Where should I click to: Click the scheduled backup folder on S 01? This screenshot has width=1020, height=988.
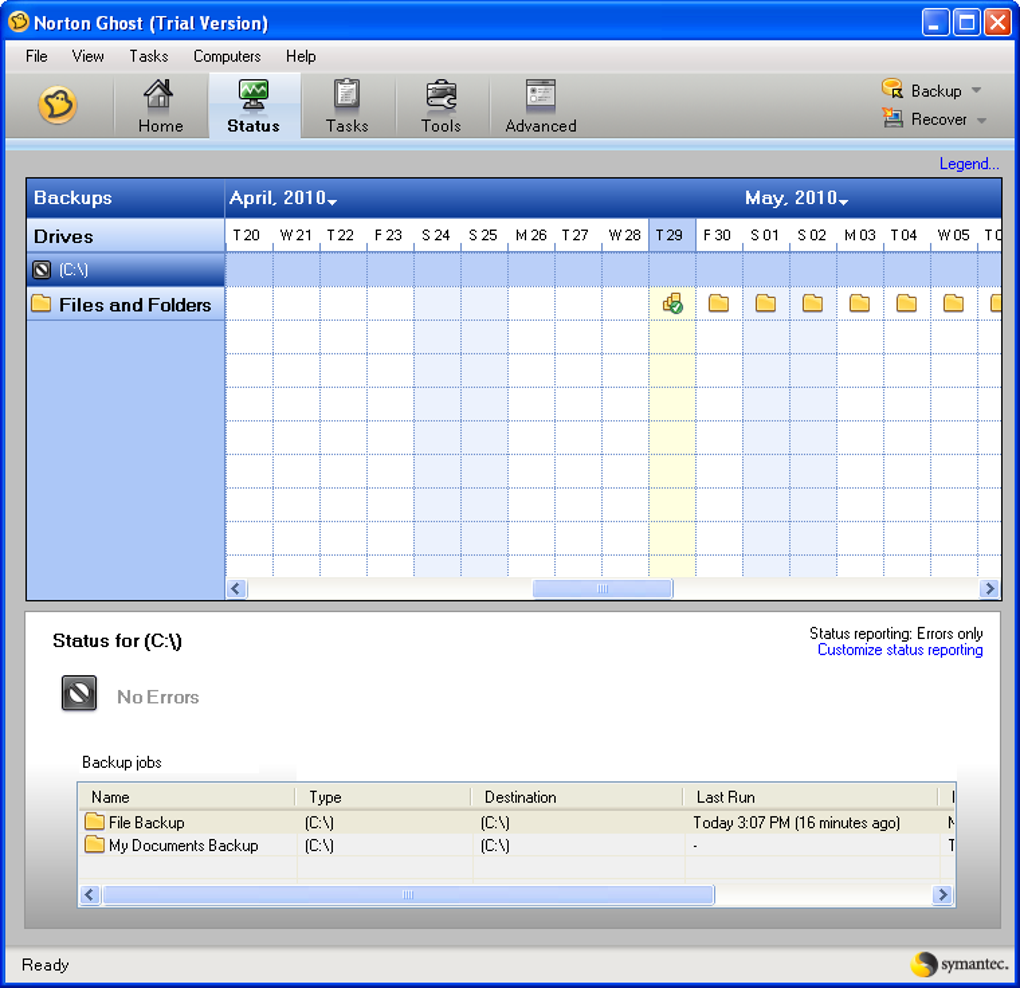pos(766,303)
